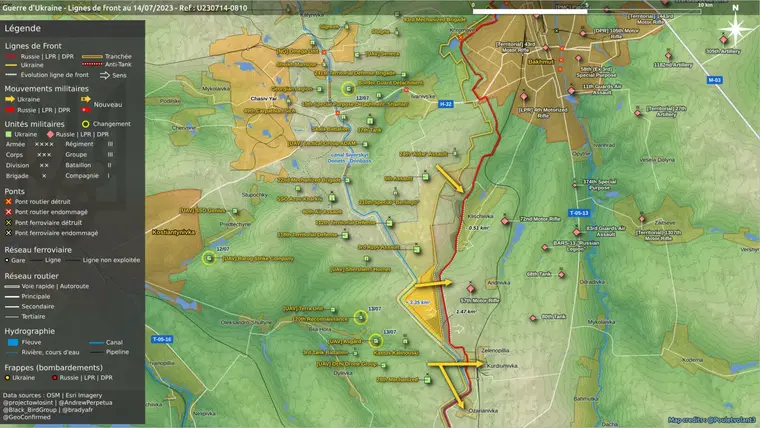
Task: Click the 1.47 km² area label
Action: click(x=465, y=312)
